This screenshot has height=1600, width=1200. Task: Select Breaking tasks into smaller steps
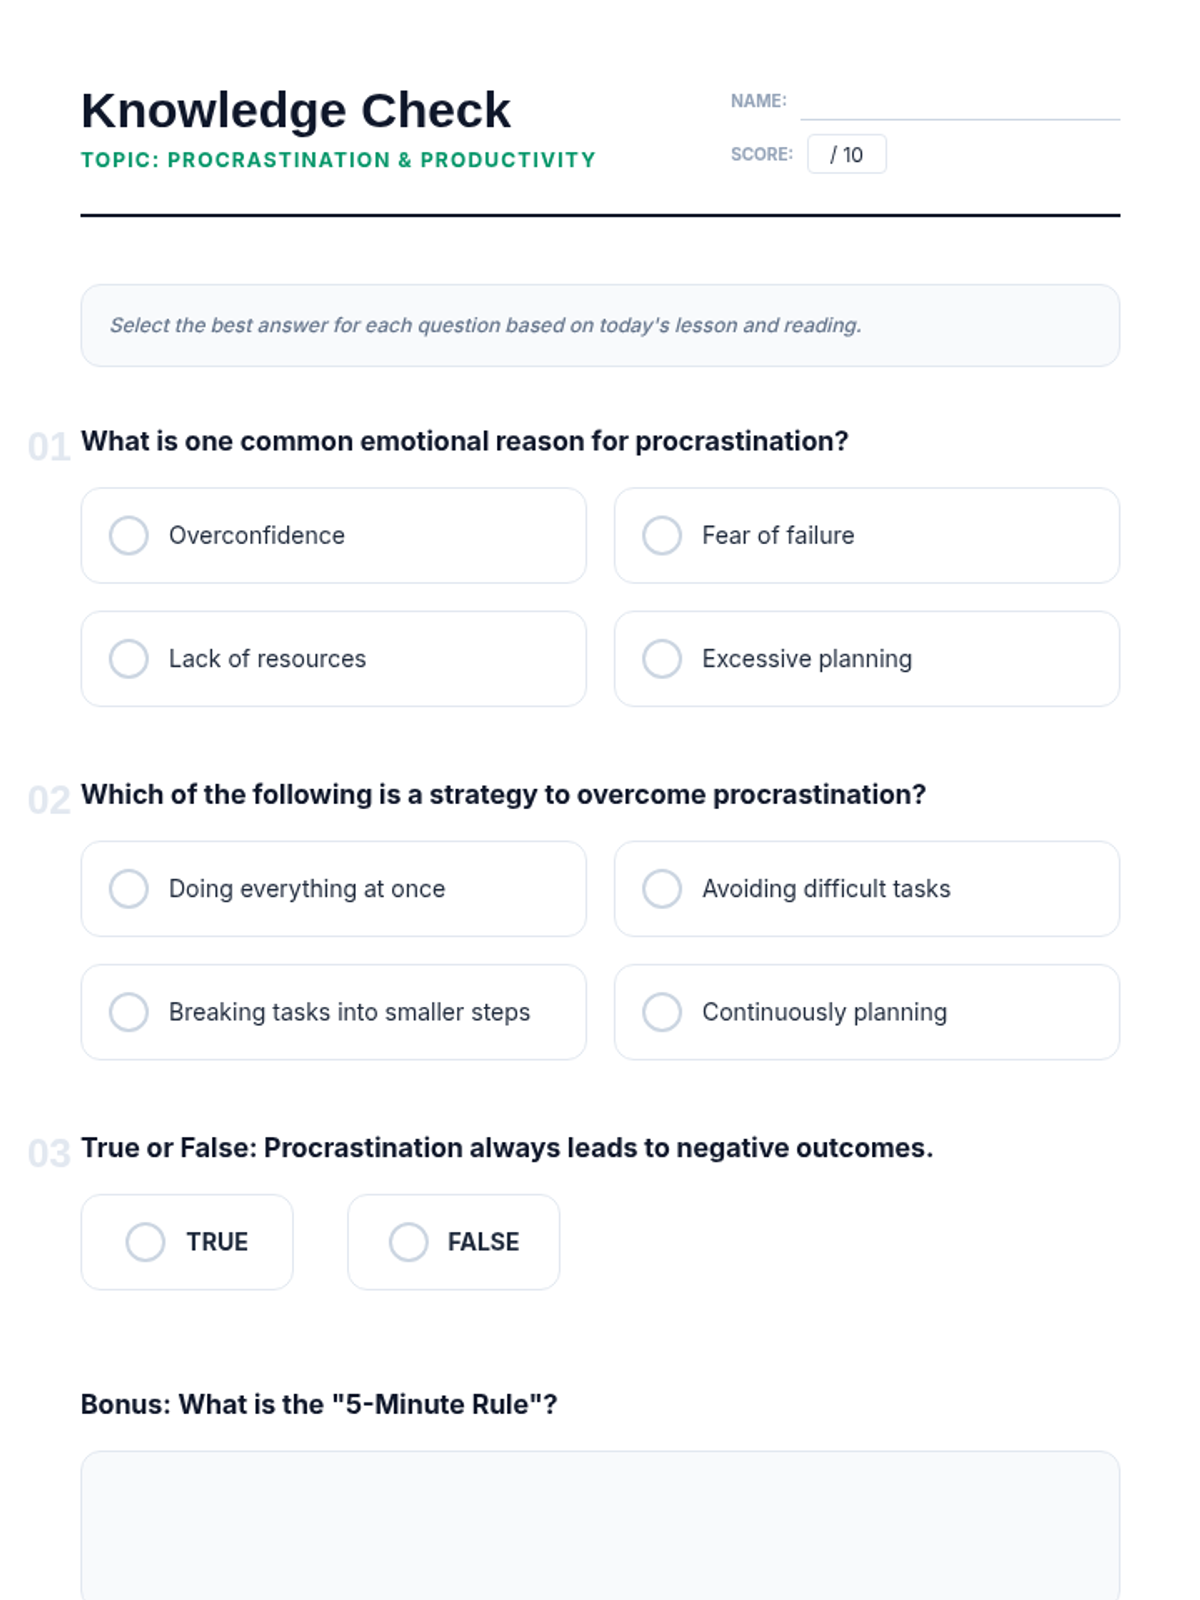point(129,1012)
